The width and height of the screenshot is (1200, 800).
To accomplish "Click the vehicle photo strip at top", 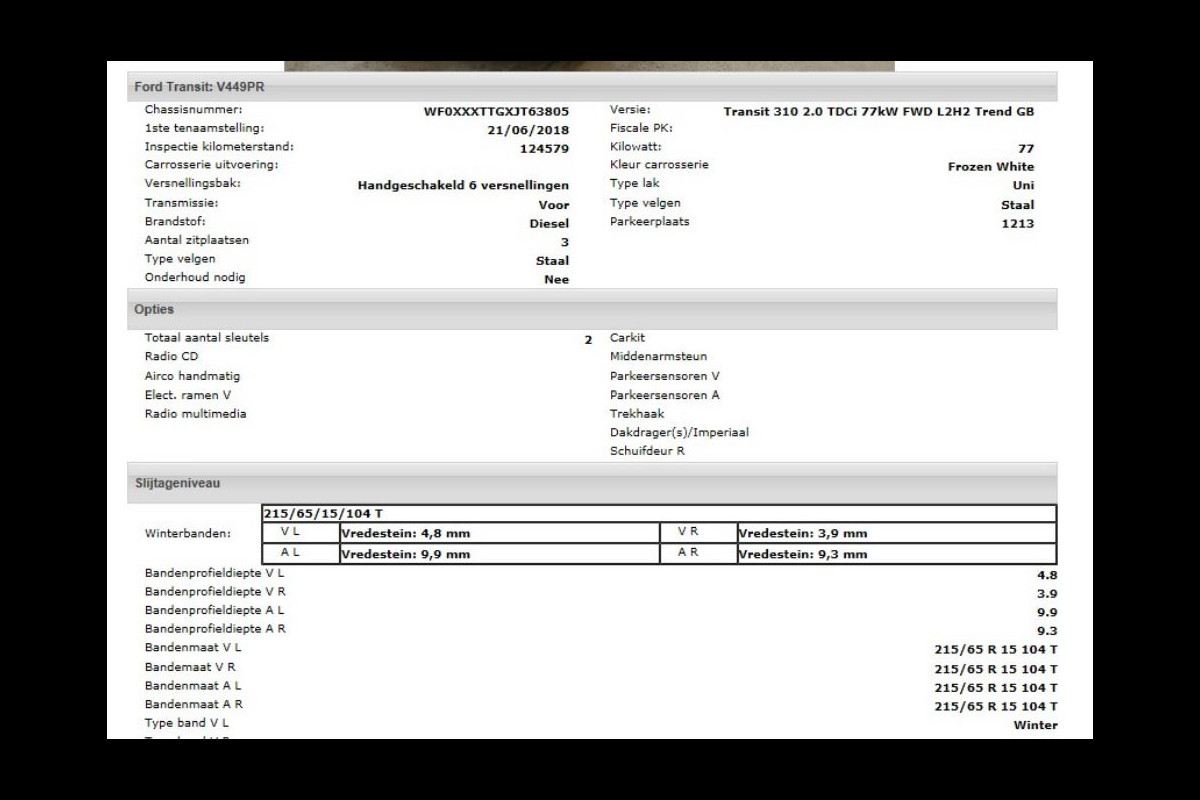I will 589,66.
